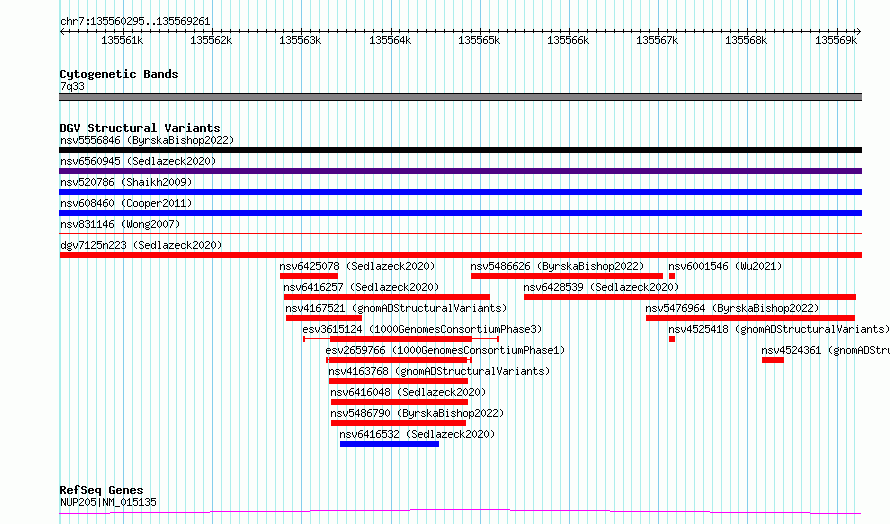
Task: Click the nsv608460 (Cooper2011) label
Action: pyautogui.click(x=126, y=203)
